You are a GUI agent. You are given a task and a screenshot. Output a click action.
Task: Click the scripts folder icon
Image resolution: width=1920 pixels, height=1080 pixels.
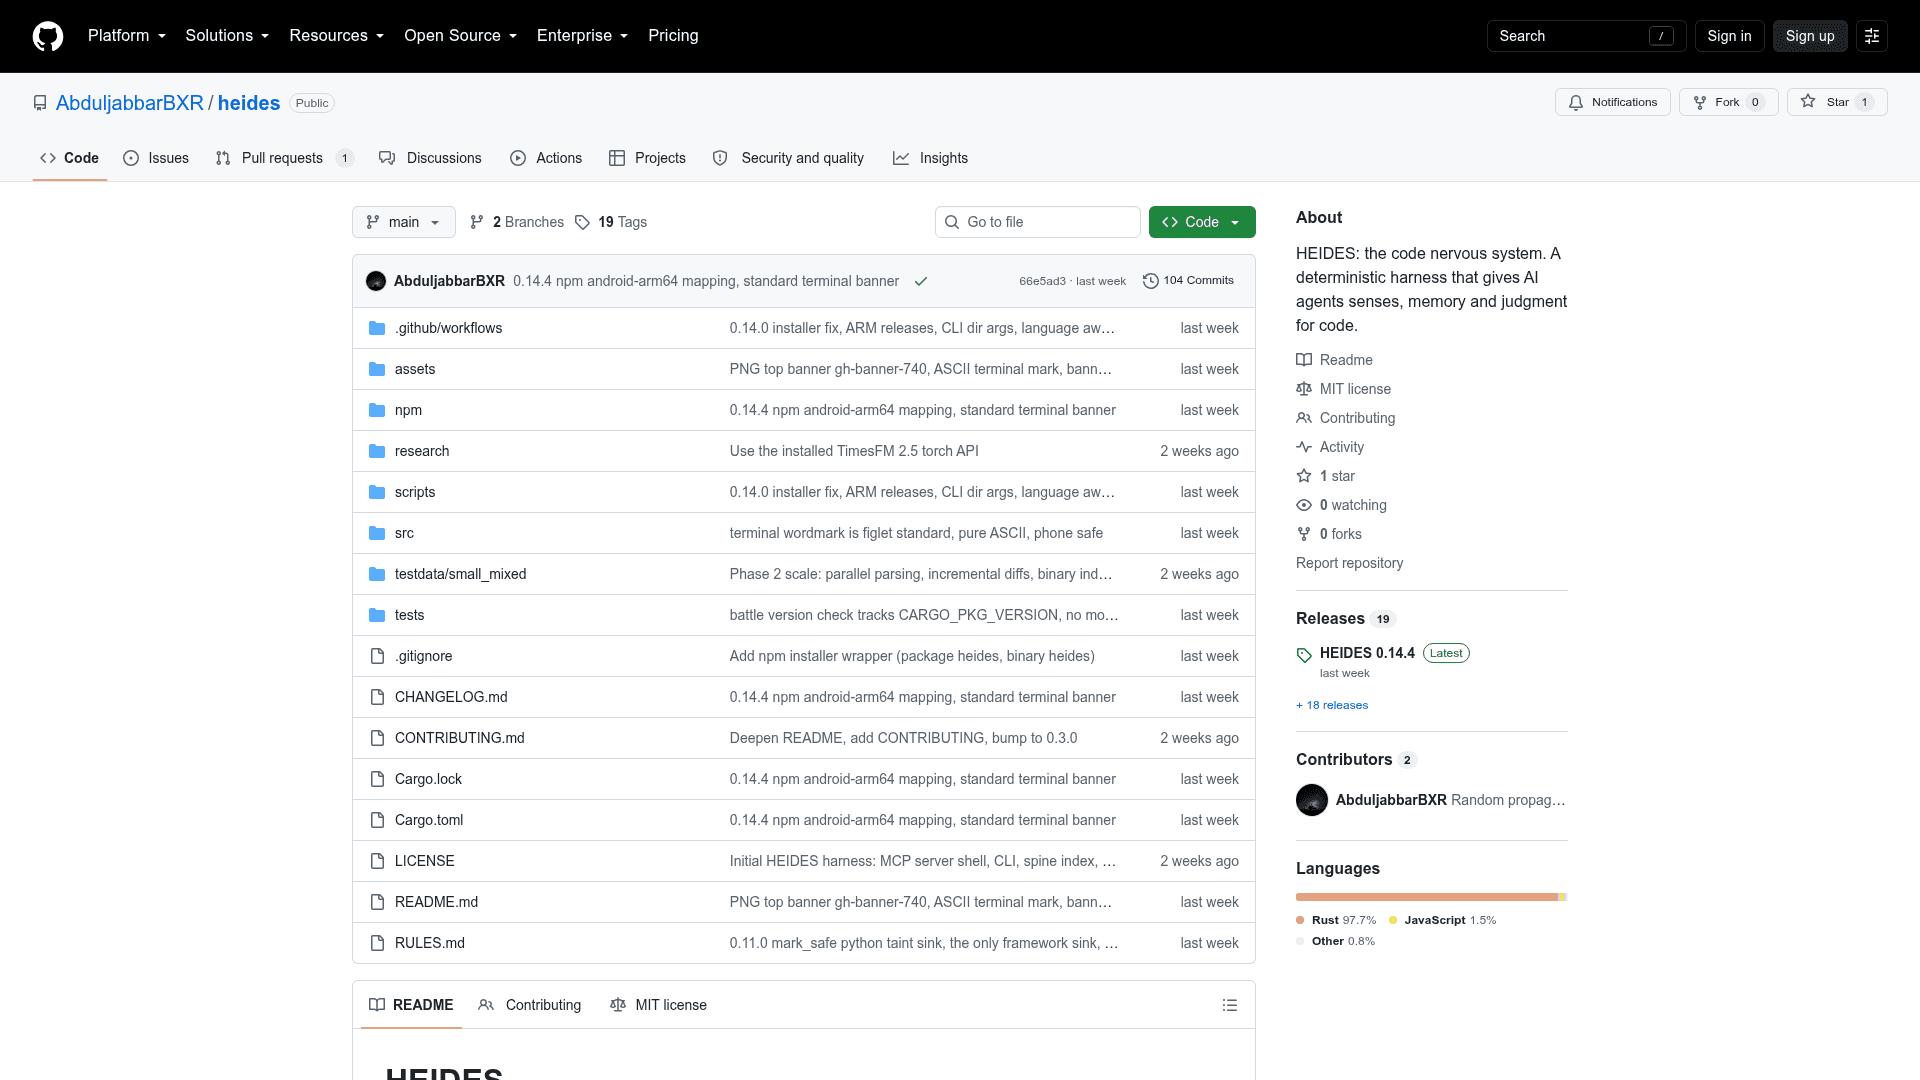pos(377,492)
